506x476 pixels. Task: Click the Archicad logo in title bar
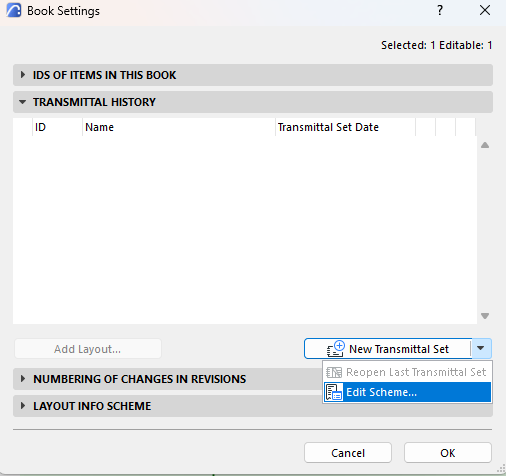[14, 10]
